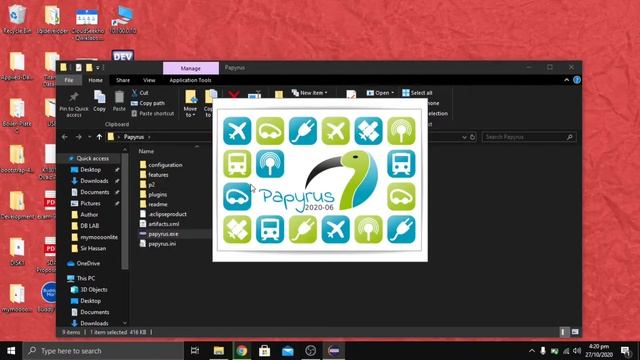Open the Recycle Bin desktop icon
This screenshot has height=360, width=640.
17,19
